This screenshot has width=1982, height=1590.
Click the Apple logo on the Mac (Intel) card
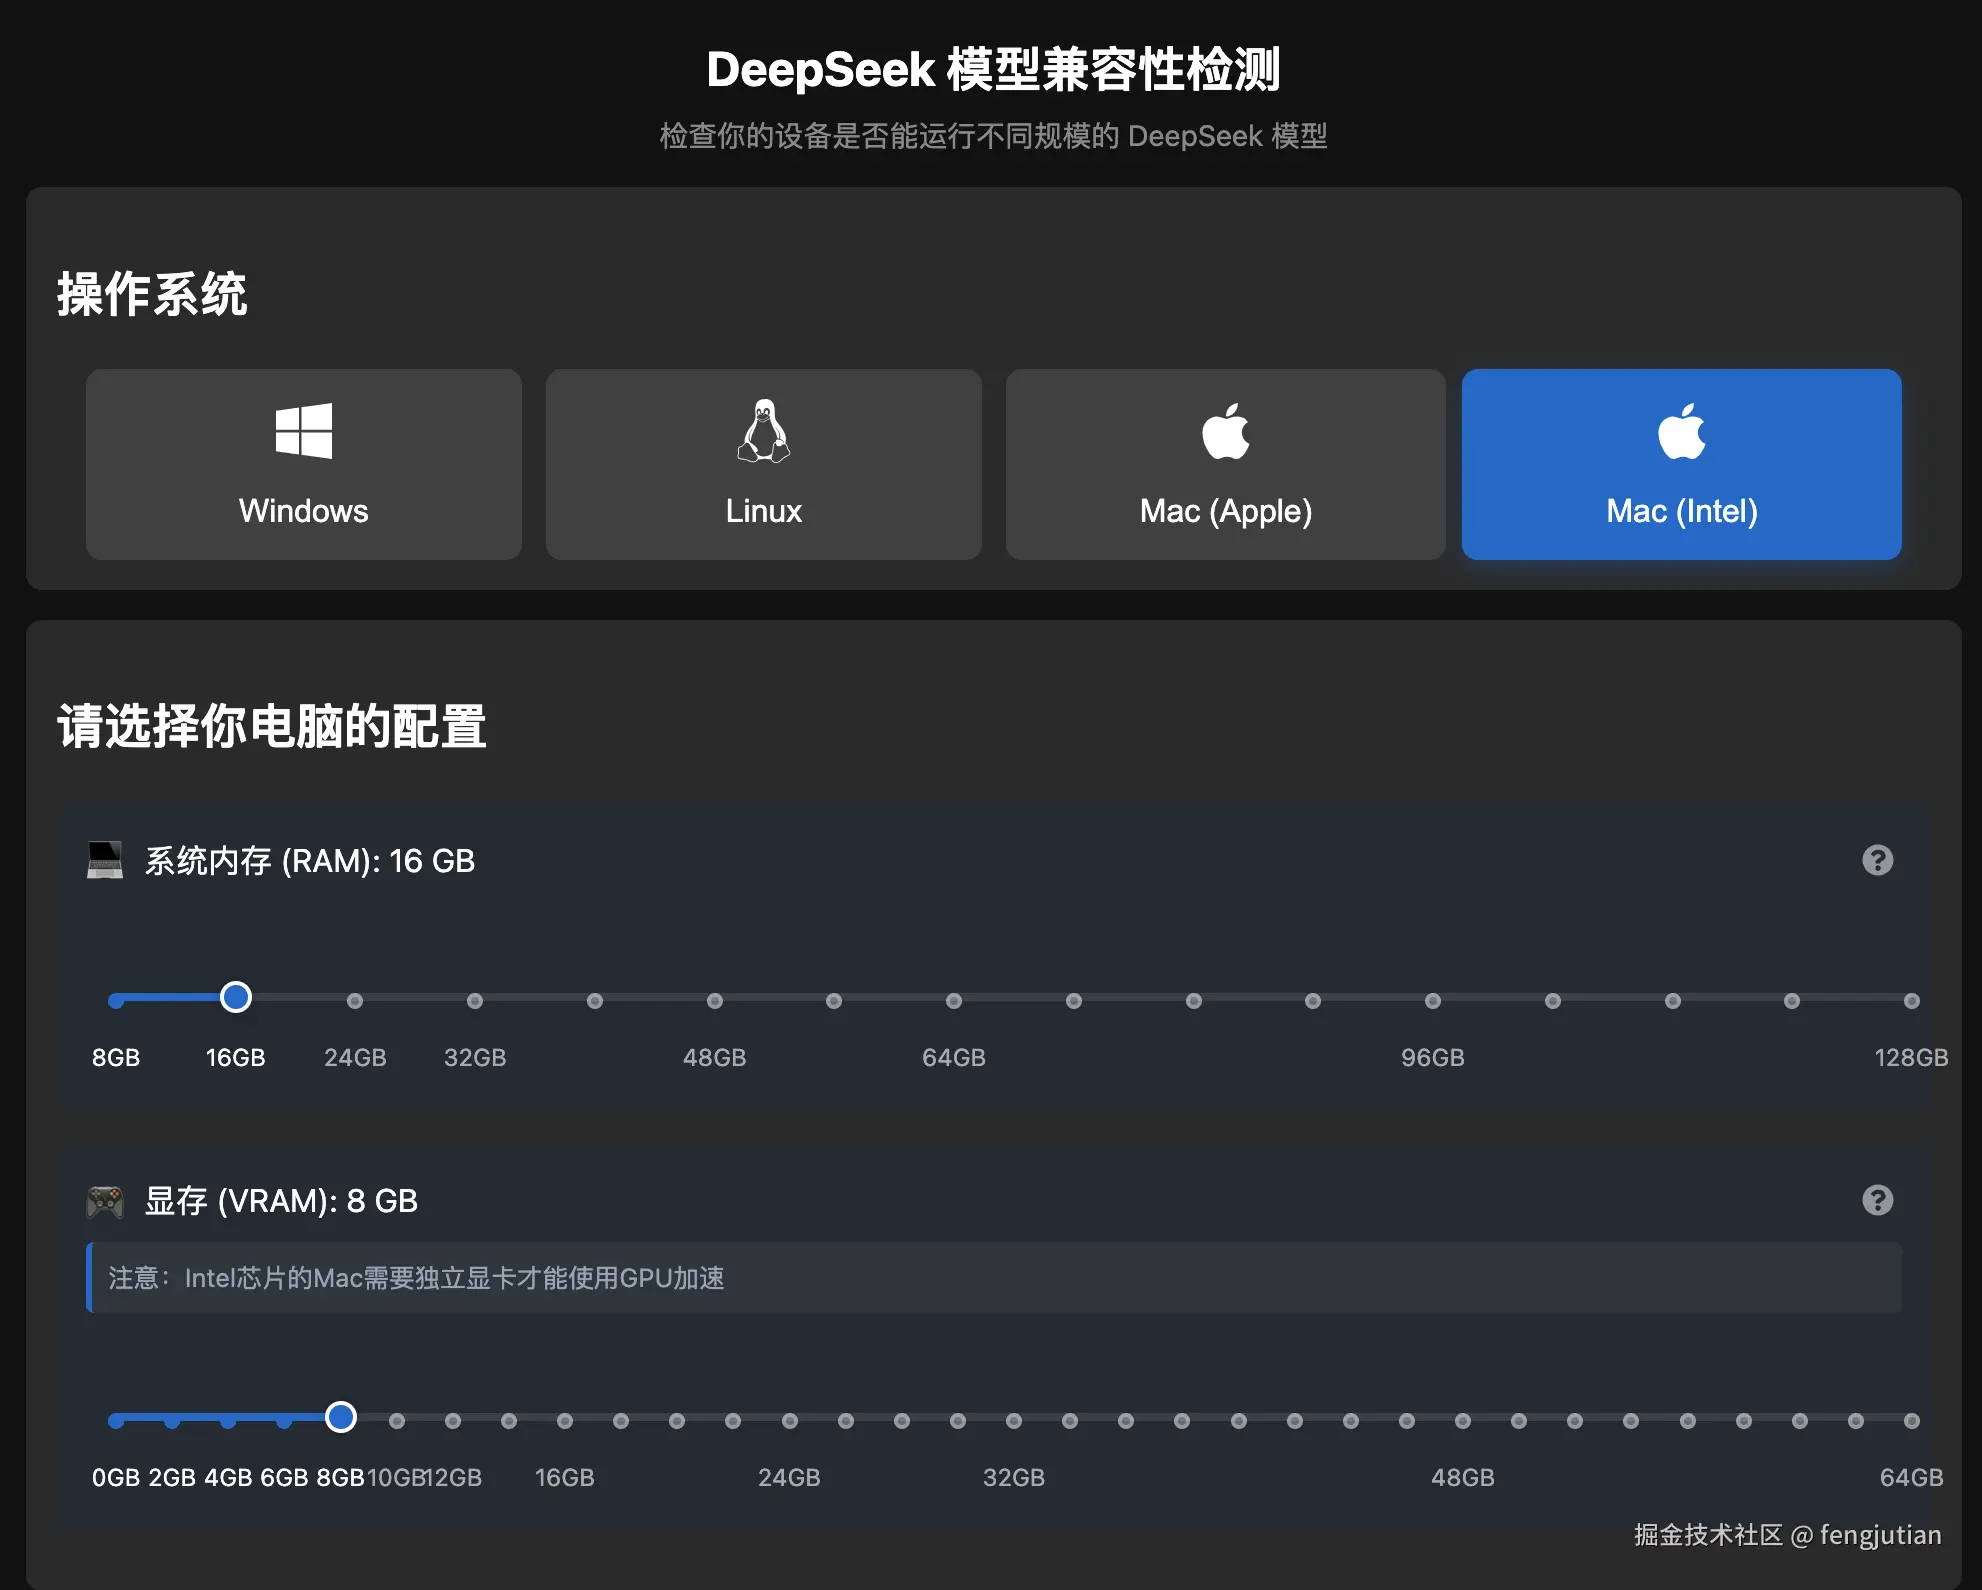(x=1682, y=431)
